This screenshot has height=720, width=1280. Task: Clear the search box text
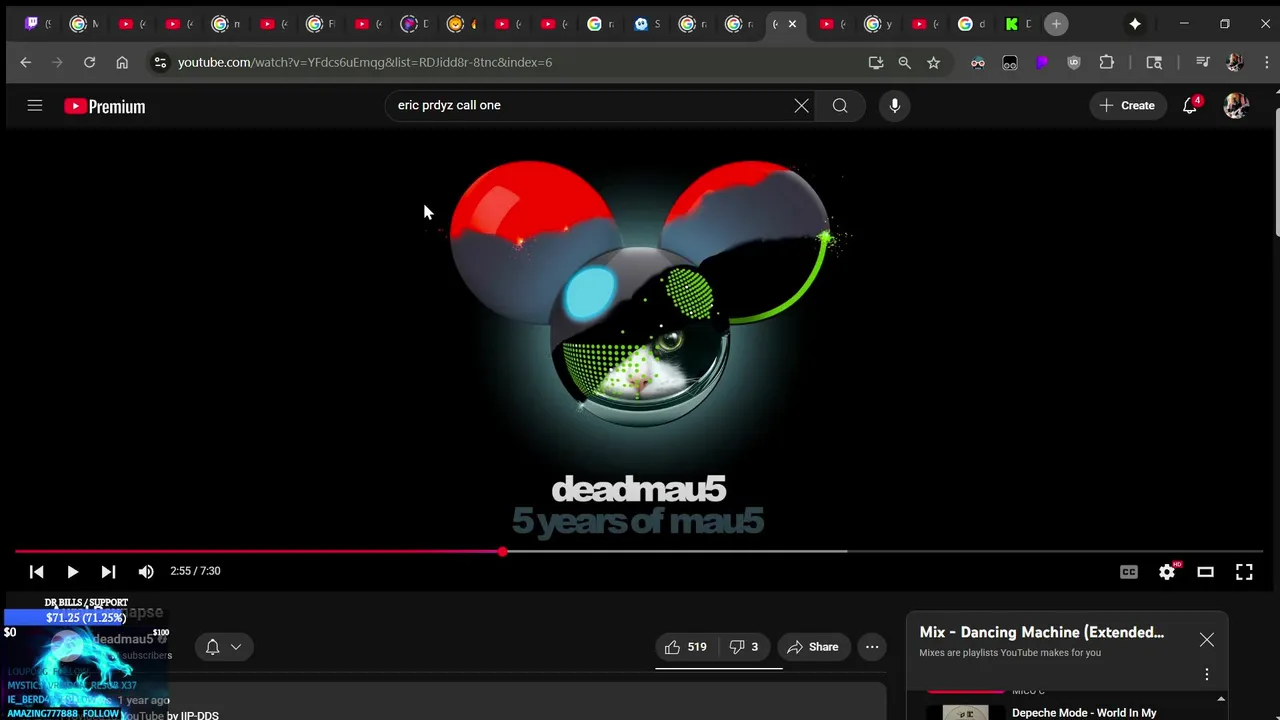[801, 105]
